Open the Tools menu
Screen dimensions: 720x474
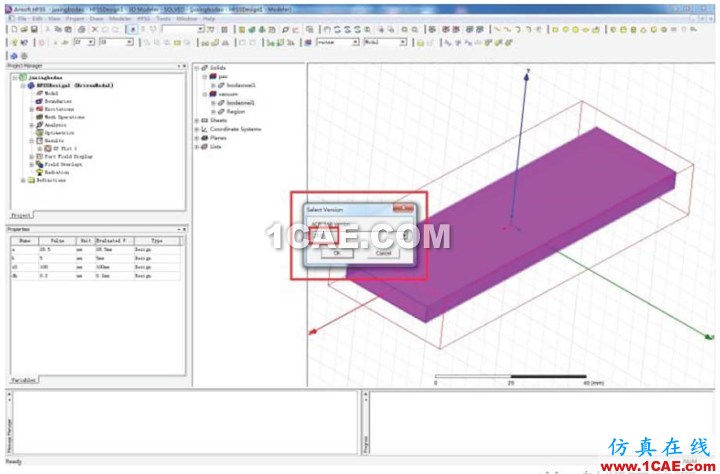[163, 19]
